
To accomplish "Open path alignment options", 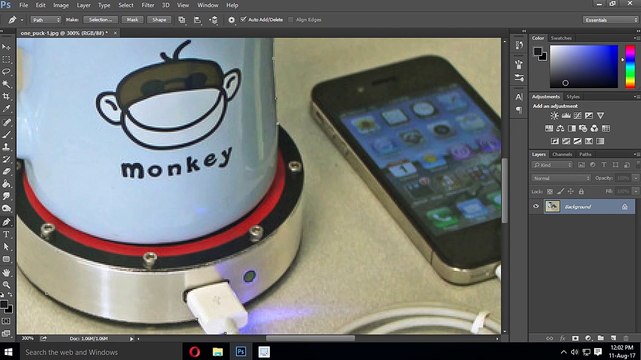I will point(197,20).
